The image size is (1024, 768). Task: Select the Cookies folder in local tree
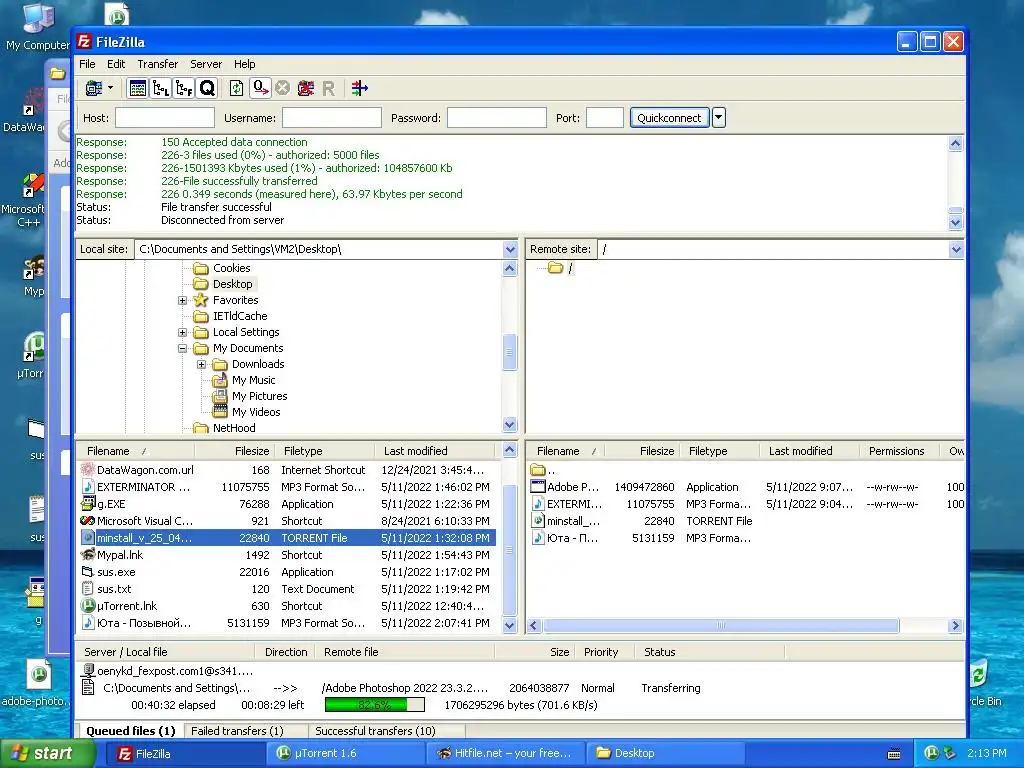pyautogui.click(x=231, y=268)
